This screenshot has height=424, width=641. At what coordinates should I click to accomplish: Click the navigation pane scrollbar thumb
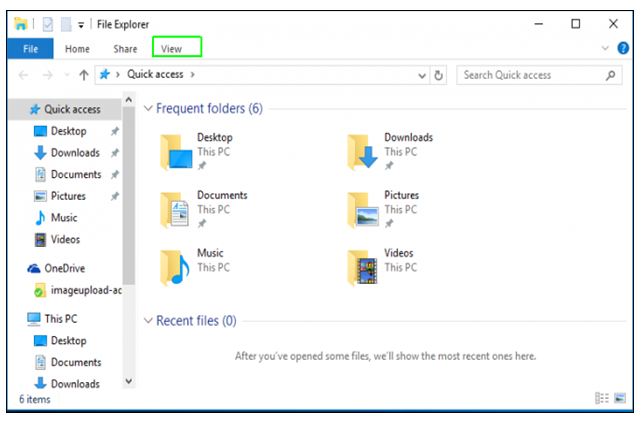click(x=129, y=195)
